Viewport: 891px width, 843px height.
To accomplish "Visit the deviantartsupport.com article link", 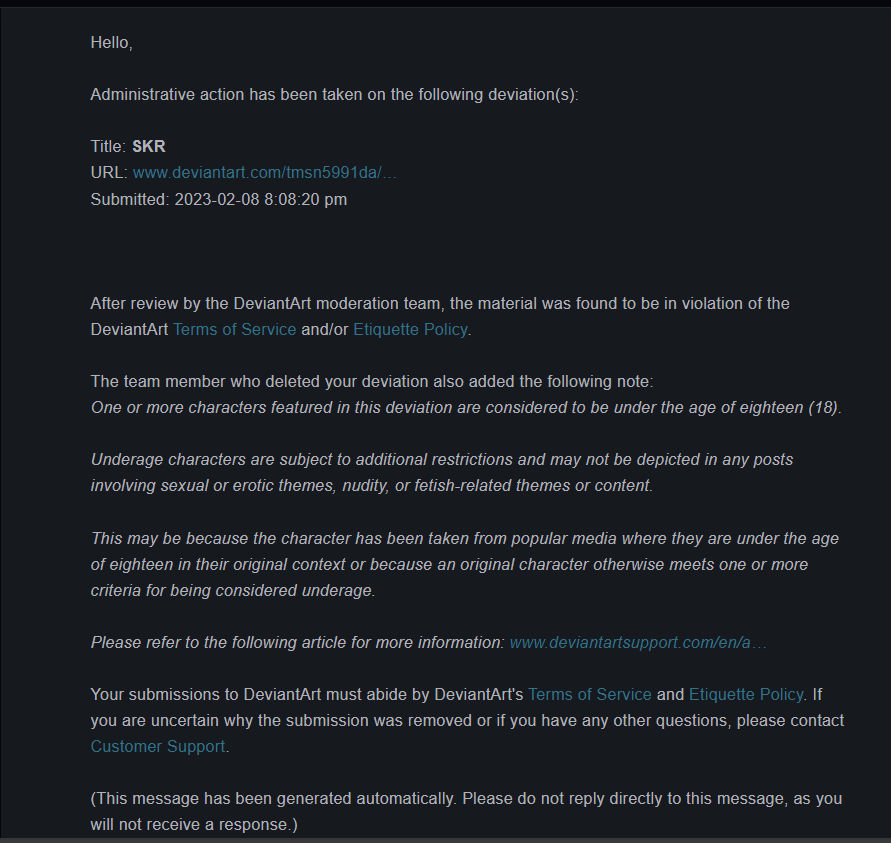I will coord(638,642).
